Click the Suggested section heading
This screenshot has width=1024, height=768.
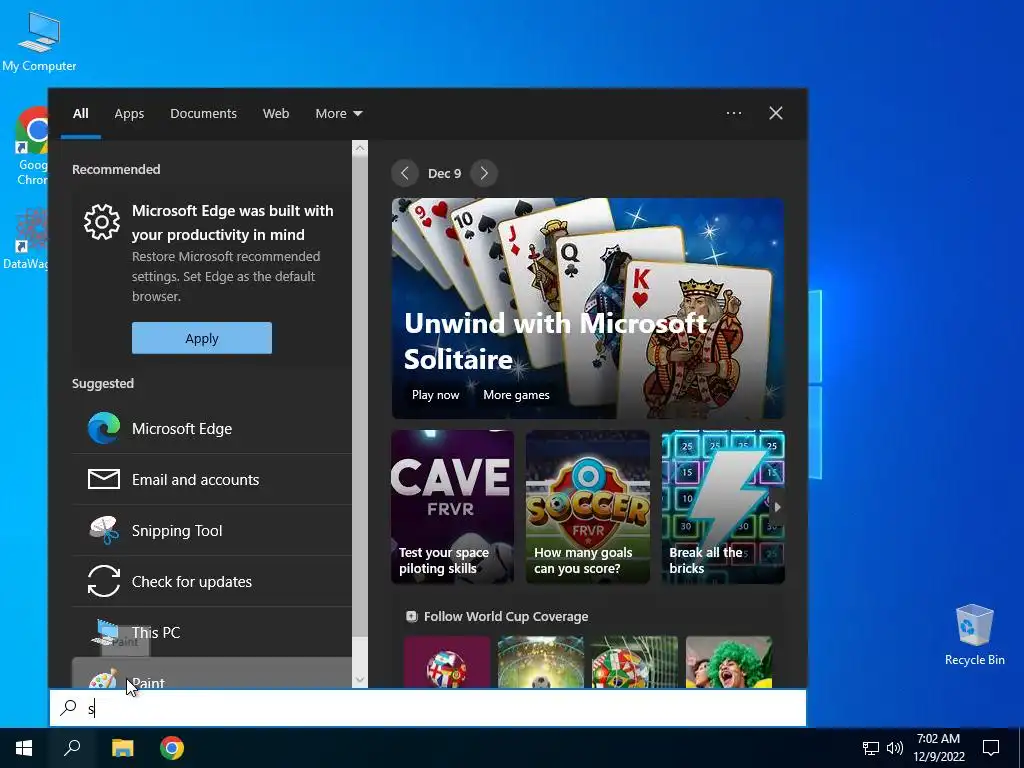pos(103,383)
